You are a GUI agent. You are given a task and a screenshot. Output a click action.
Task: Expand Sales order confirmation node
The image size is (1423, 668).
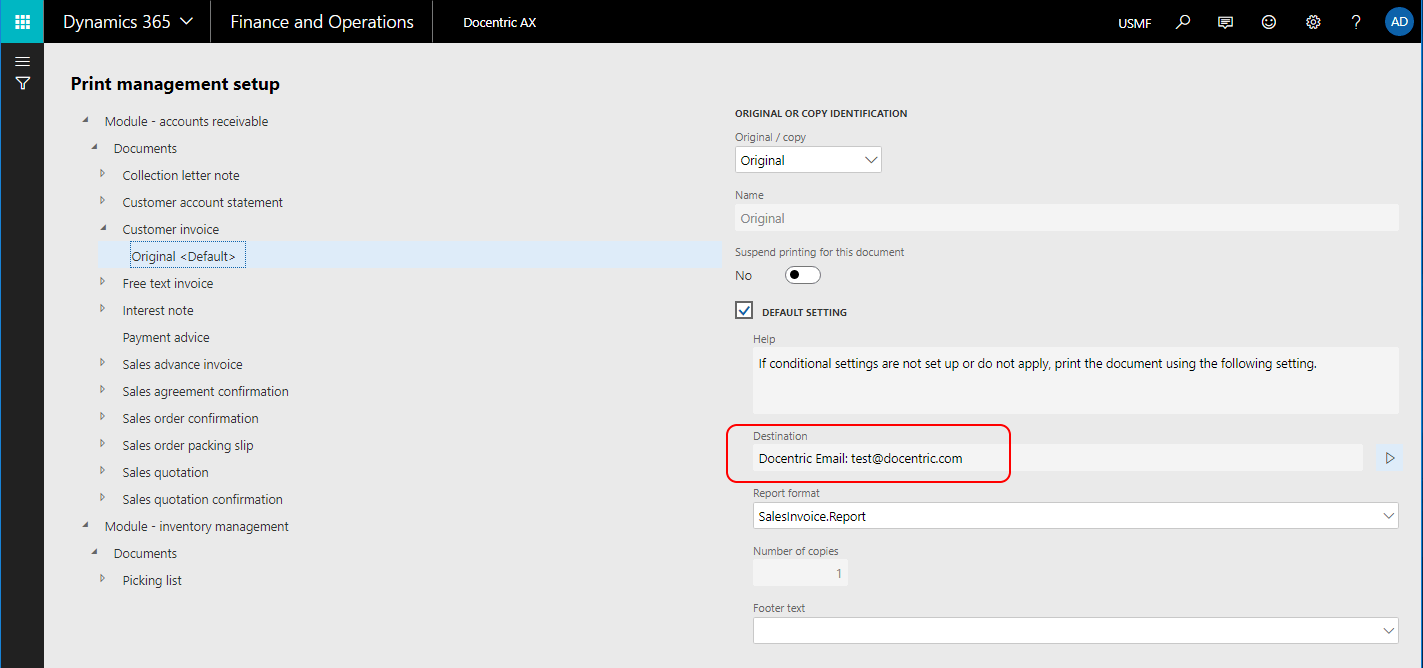[102, 417]
